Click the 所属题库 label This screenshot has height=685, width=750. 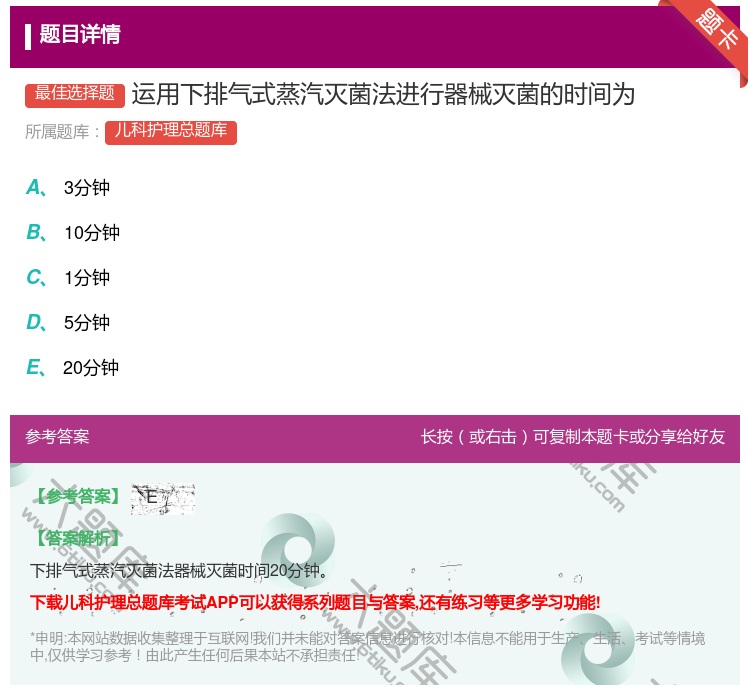pos(63,132)
